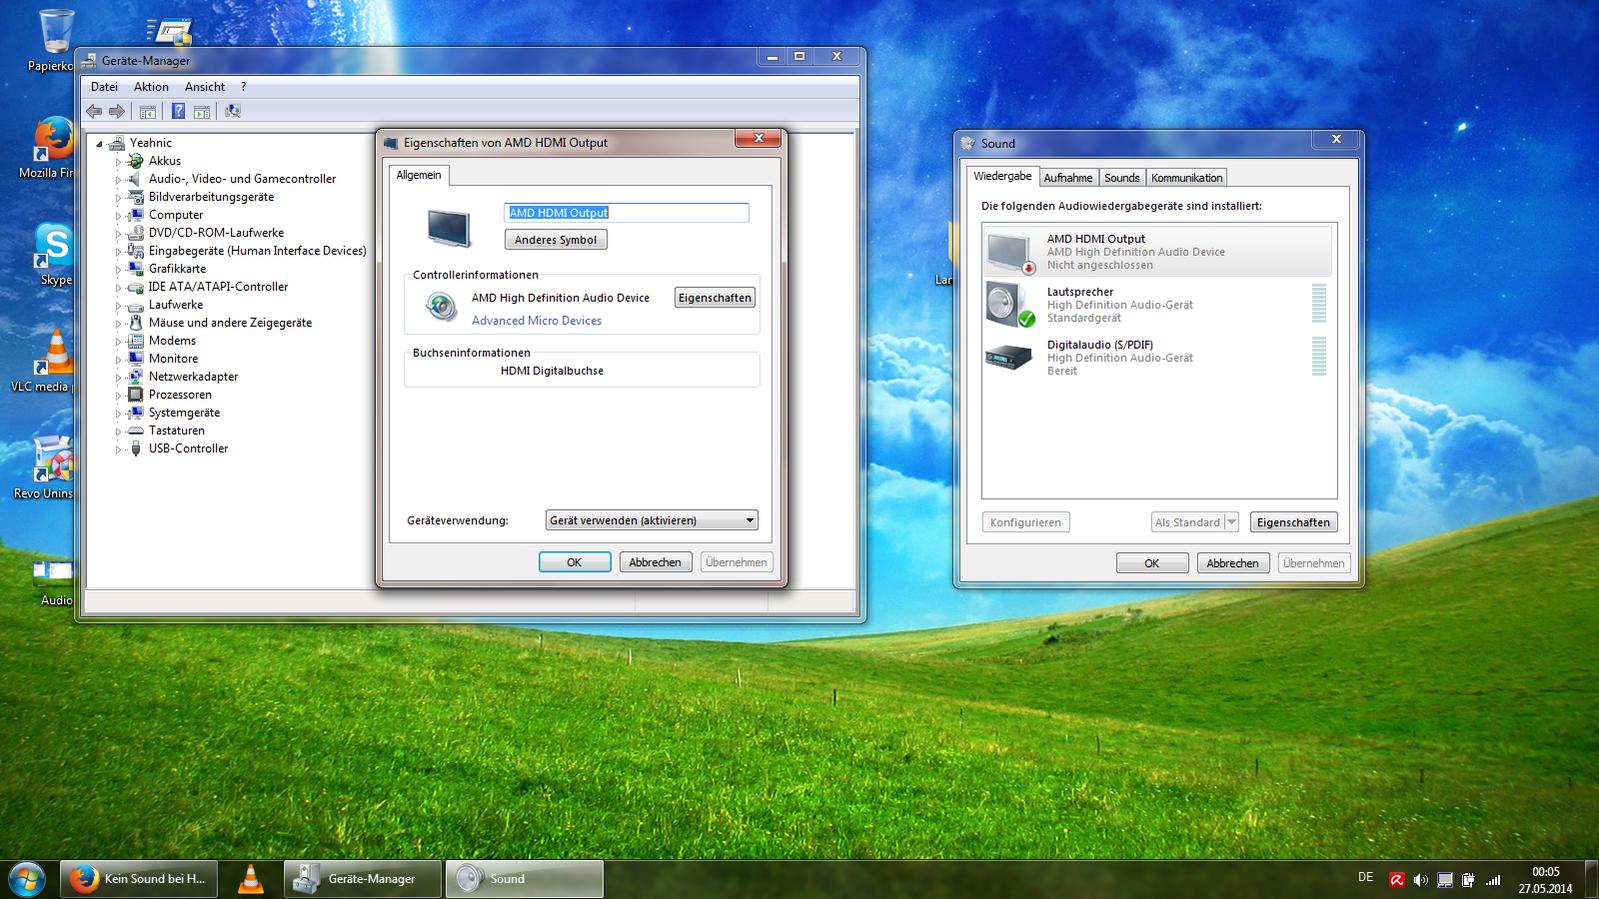
Task: Open the blue help toolbar icon
Action: click(178, 111)
